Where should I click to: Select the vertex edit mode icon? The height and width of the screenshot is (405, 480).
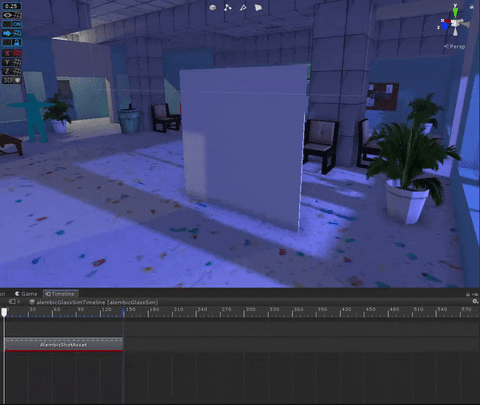228,7
